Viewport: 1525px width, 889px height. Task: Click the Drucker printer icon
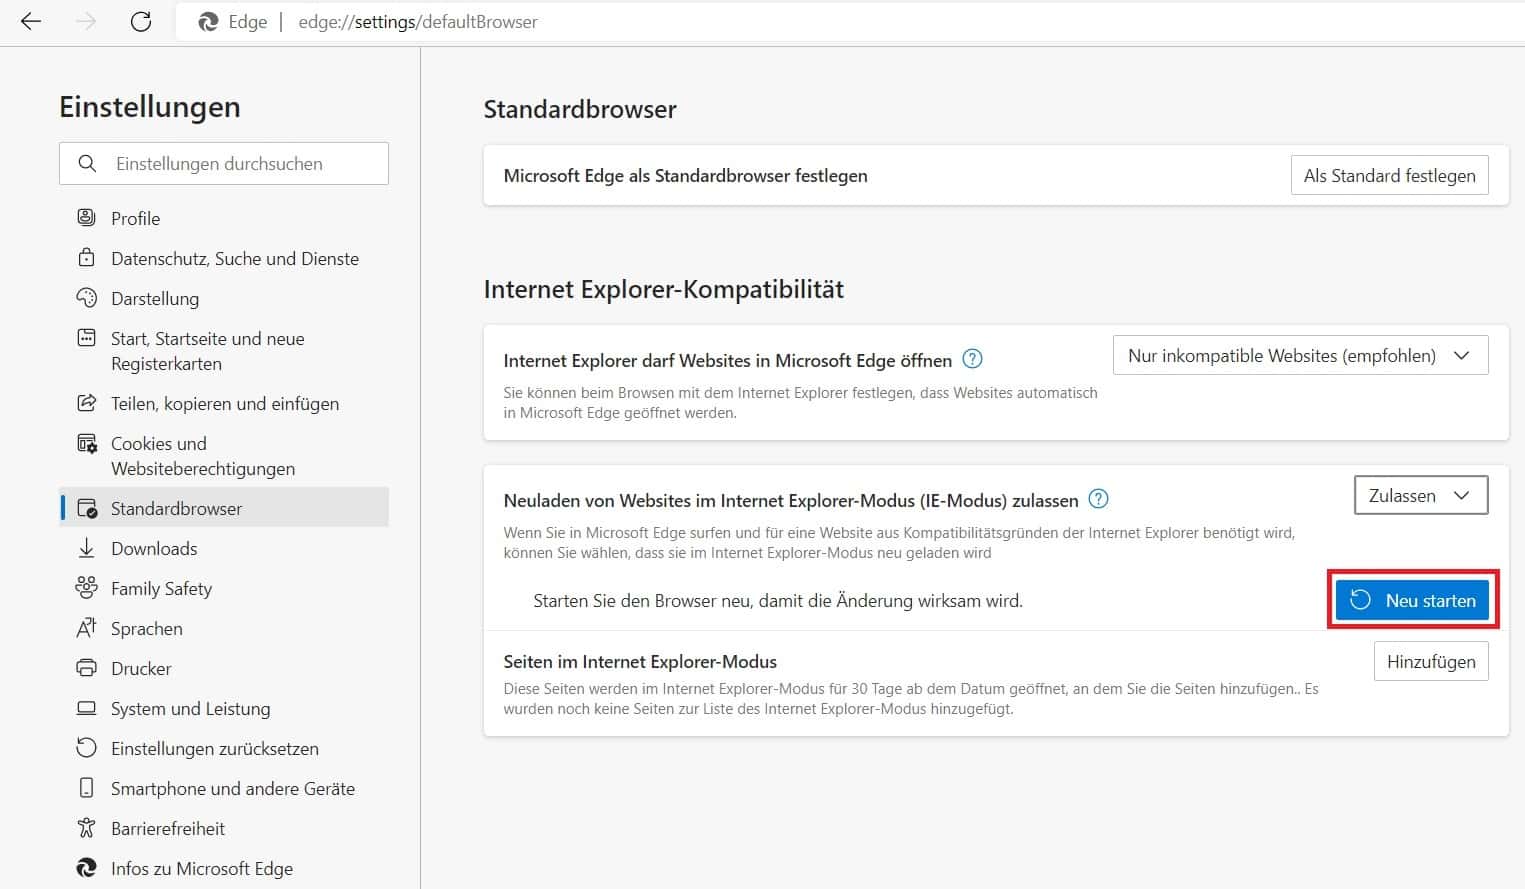click(x=87, y=668)
